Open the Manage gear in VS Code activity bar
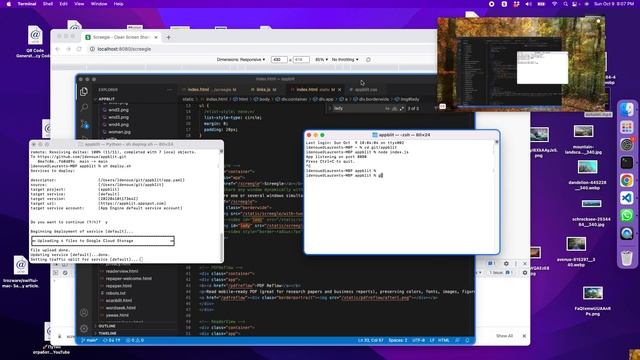The height and width of the screenshot is (360, 640). pos(84,328)
